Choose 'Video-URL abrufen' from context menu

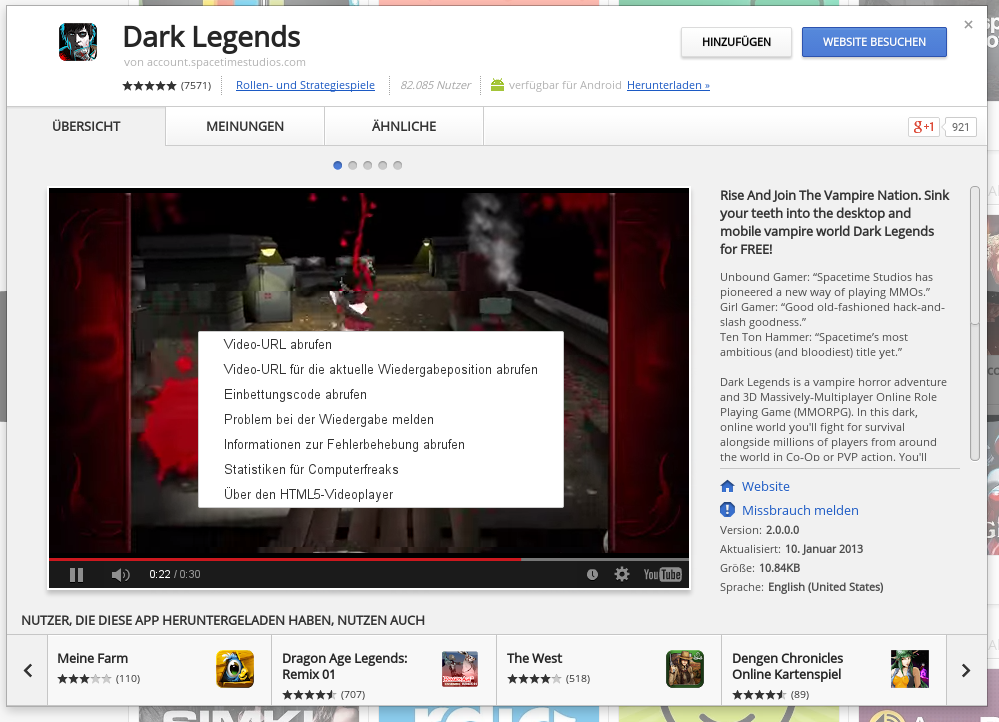tap(381, 345)
